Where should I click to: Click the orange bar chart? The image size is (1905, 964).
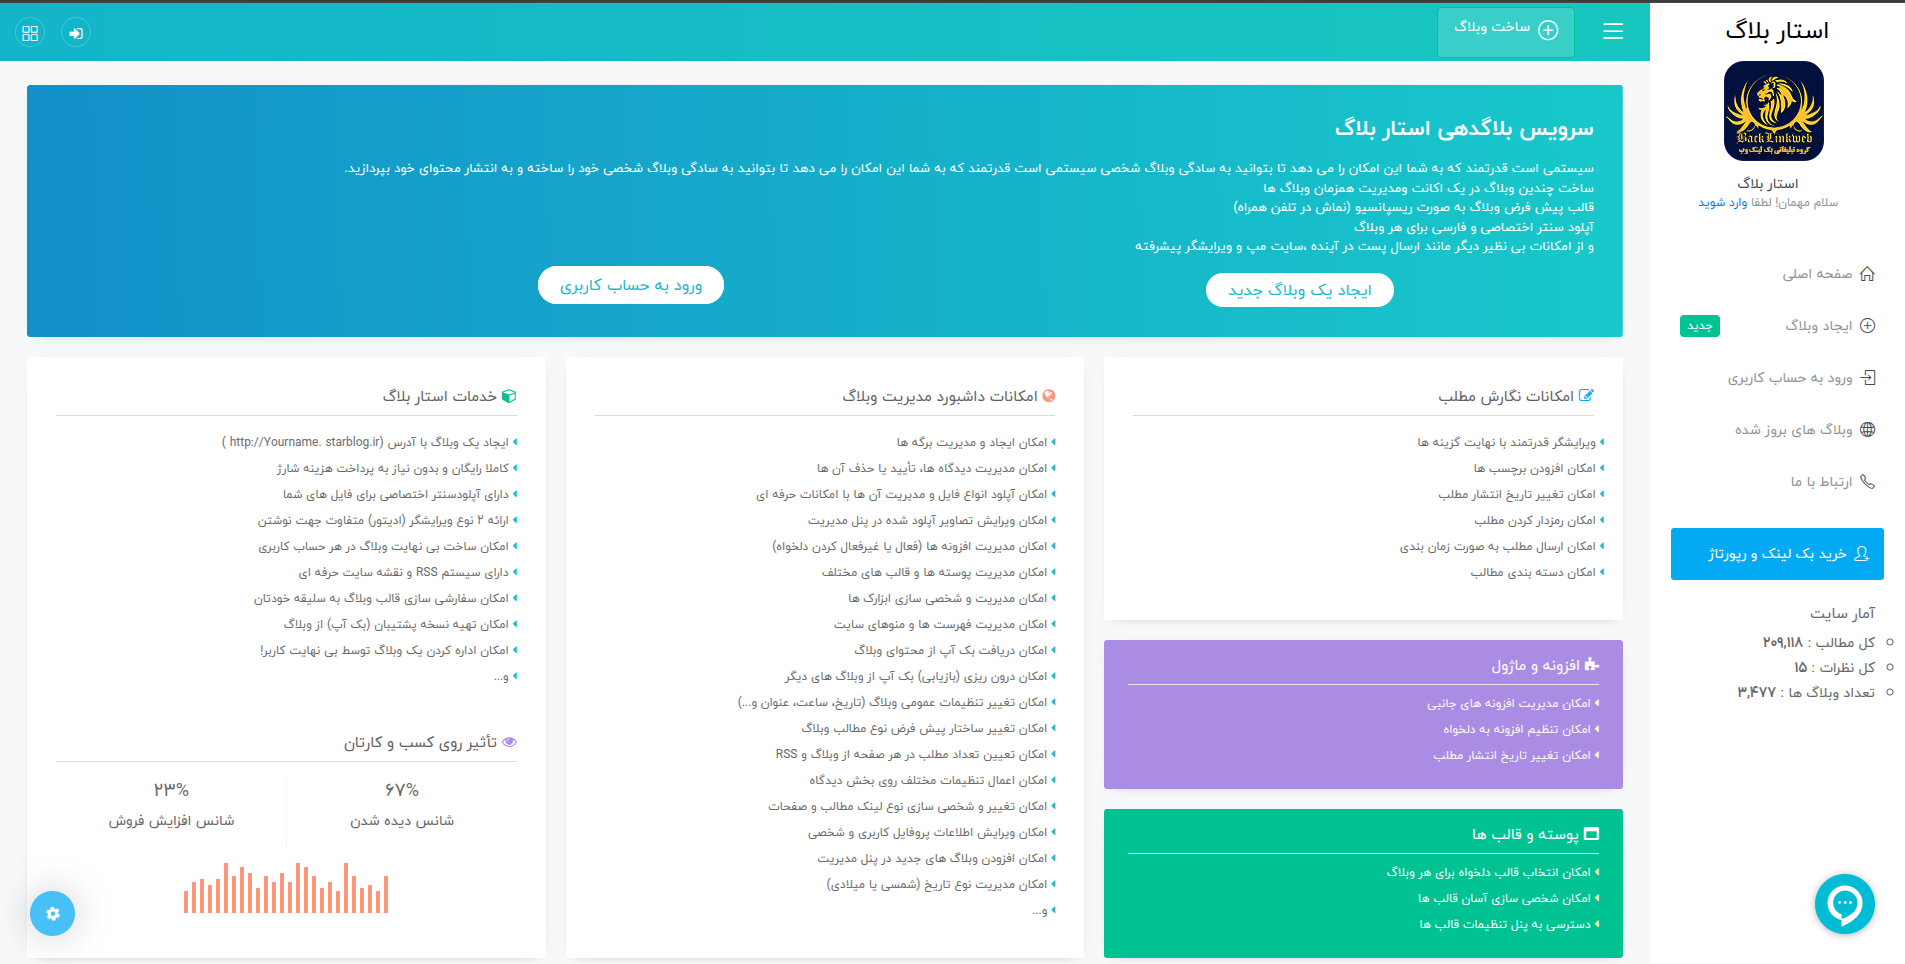click(x=286, y=887)
